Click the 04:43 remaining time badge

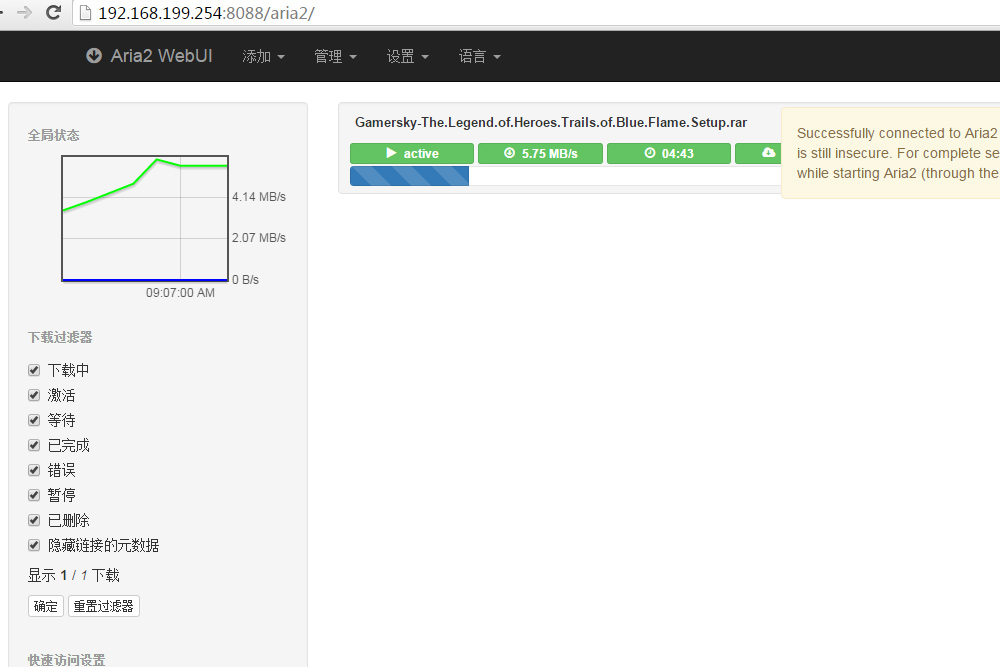click(669, 153)
